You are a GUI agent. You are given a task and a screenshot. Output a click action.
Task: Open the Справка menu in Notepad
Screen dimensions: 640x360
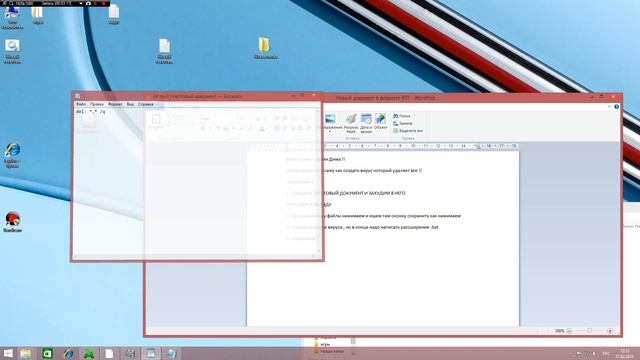145,104
